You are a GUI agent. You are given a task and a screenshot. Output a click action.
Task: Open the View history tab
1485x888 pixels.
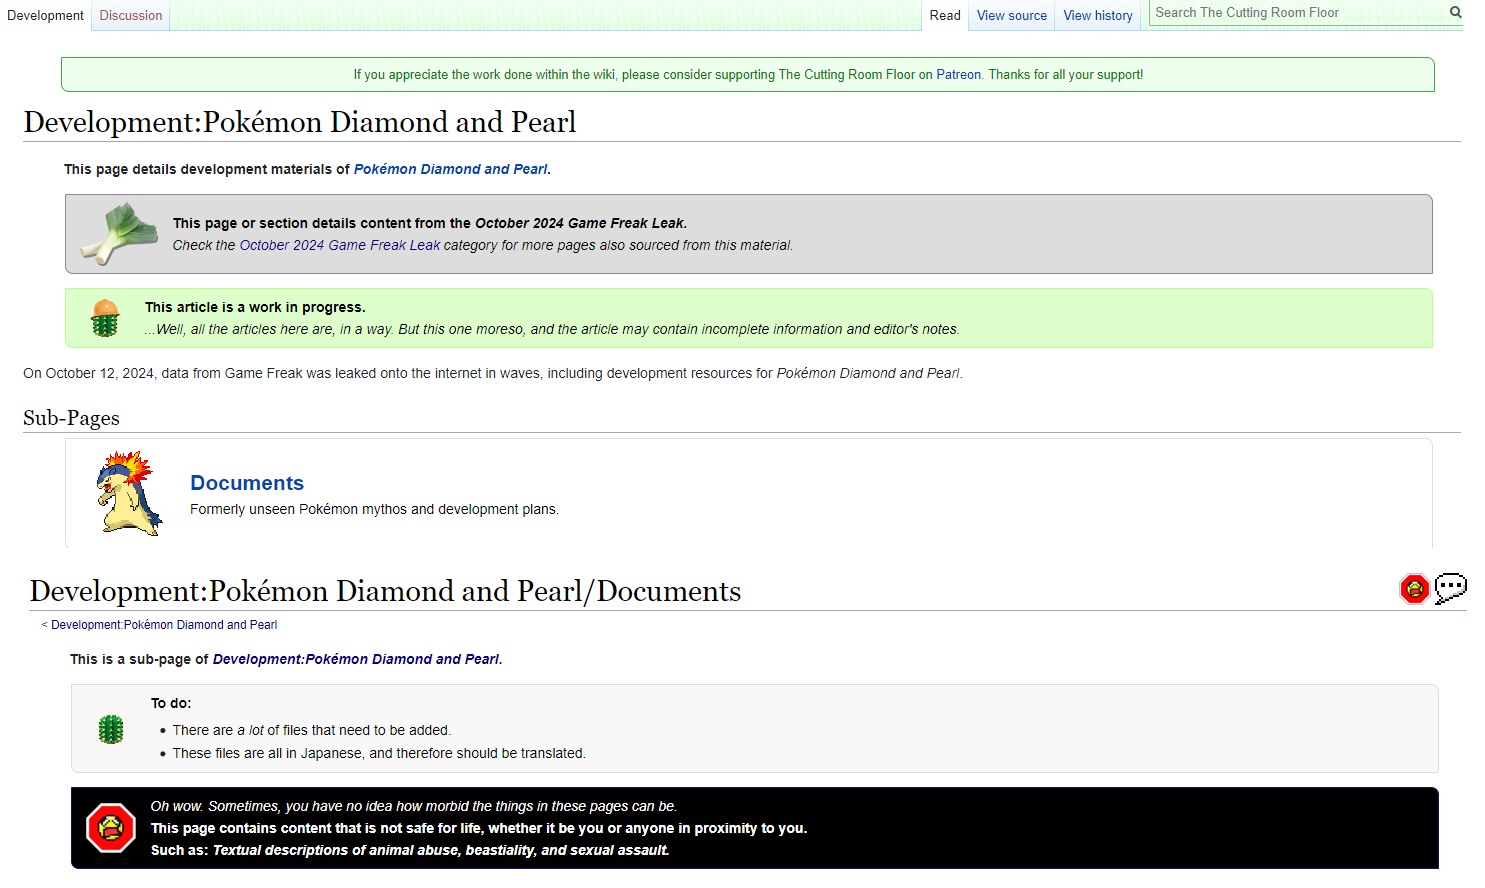(1098, 15)
